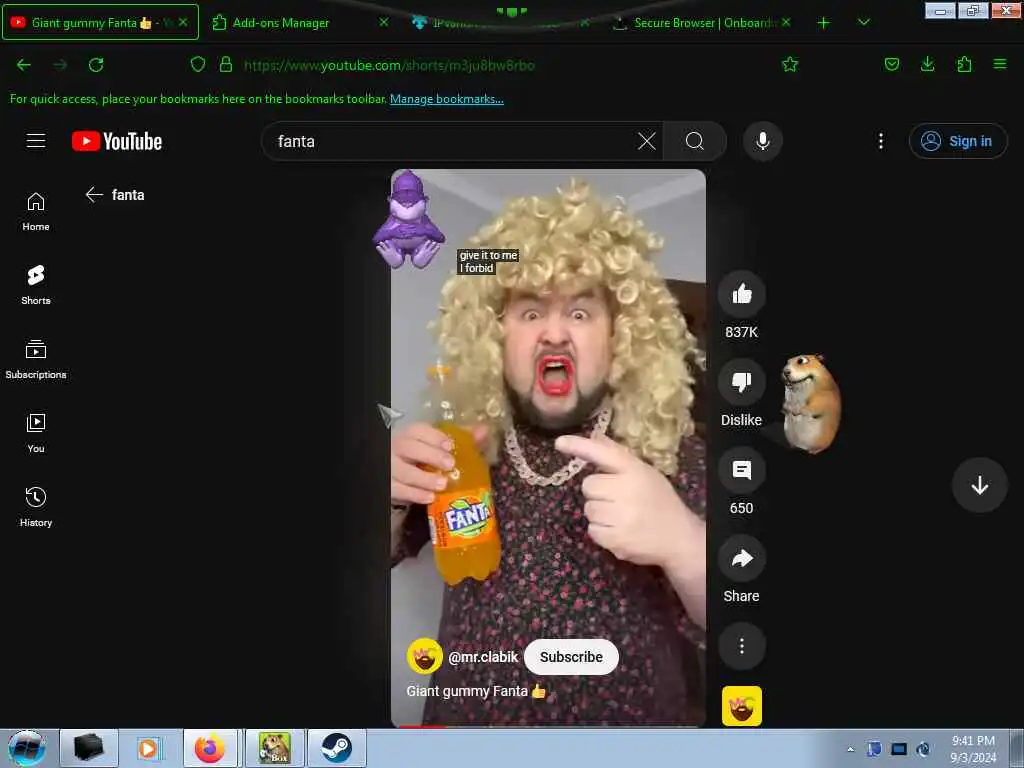Go to next Short with down arrow
Viewport: 1024px width, 768px height.
point(979,485)
